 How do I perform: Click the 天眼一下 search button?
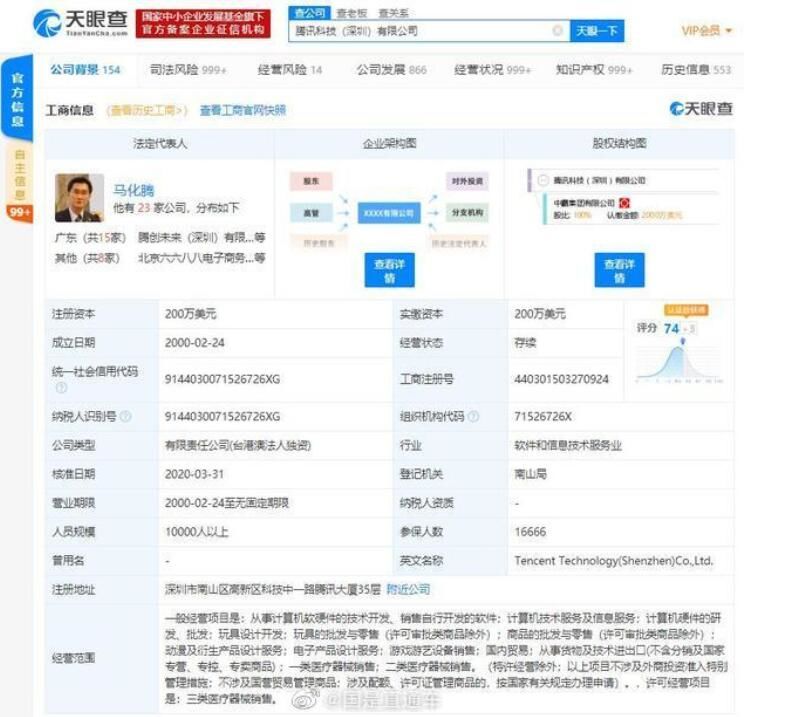[x=597, y=31]
